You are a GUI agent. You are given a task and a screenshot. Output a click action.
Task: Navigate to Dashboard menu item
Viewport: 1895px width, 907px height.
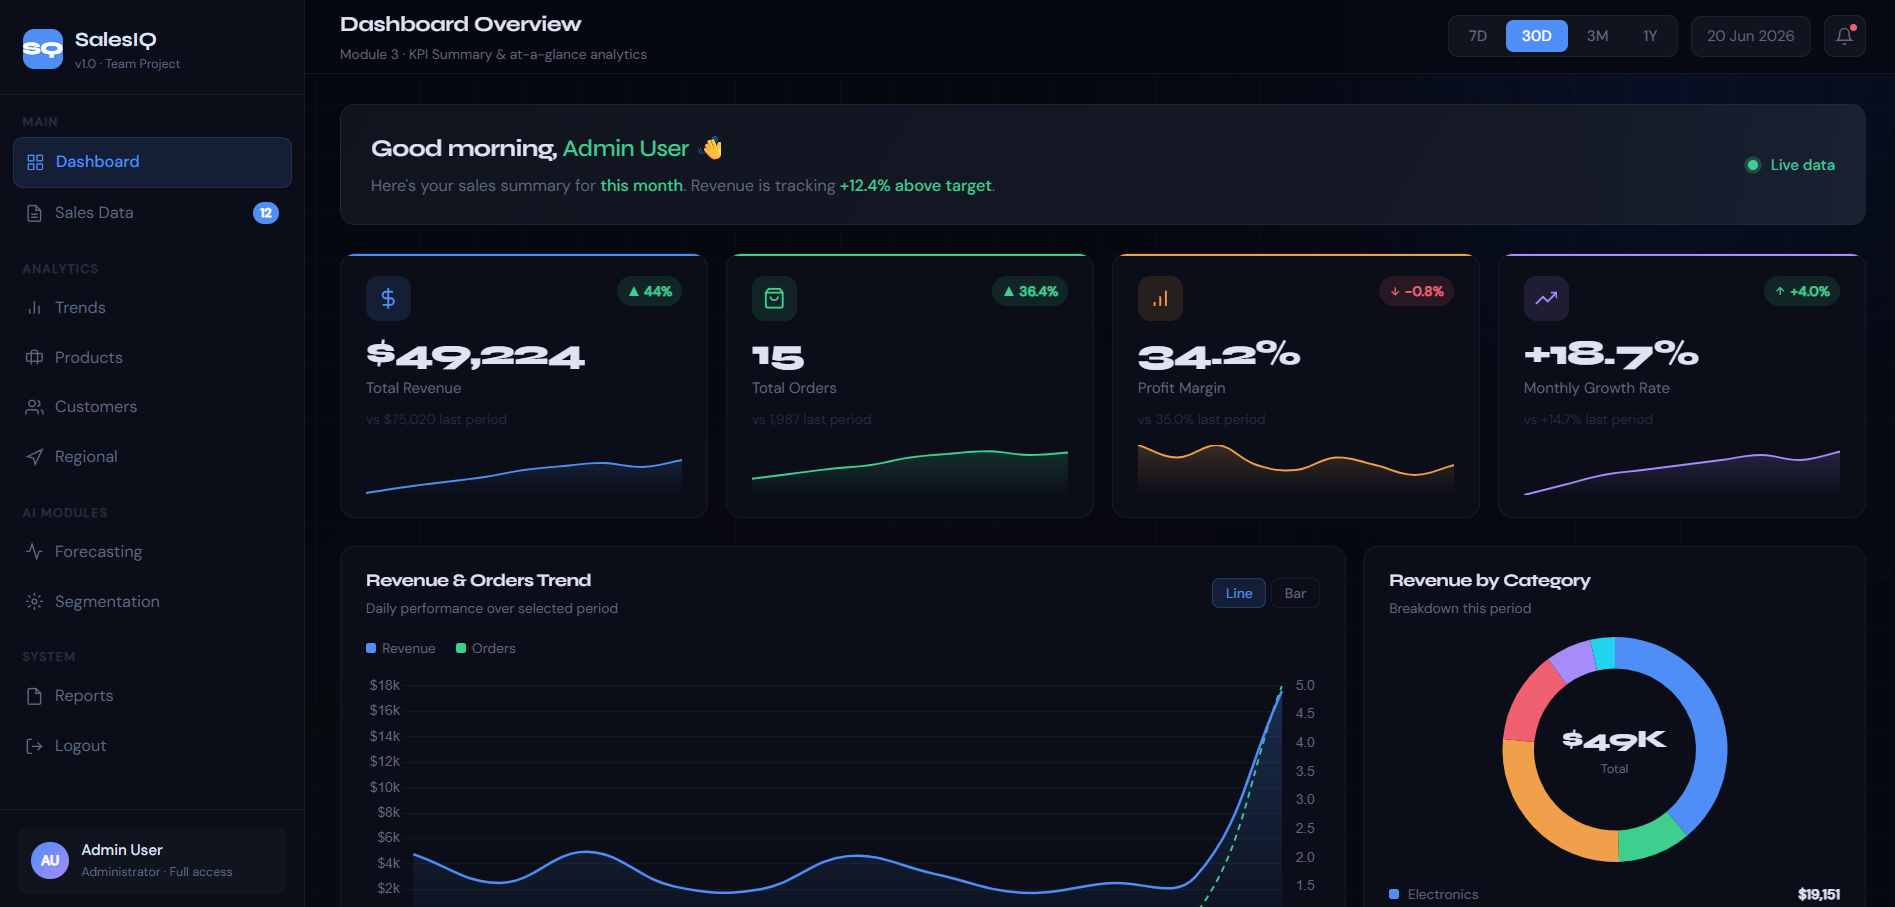tap(152, 162)
